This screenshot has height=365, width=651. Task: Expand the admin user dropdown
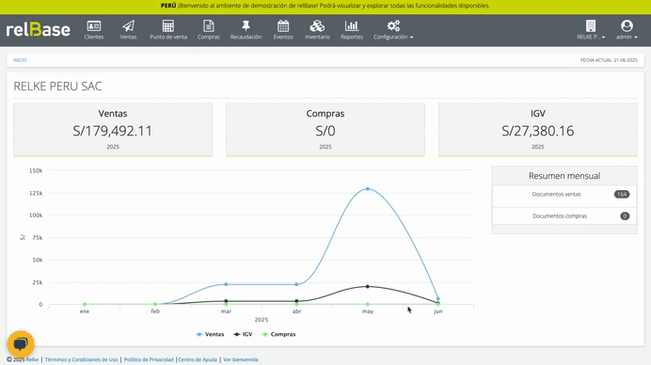tap(627, 30)
